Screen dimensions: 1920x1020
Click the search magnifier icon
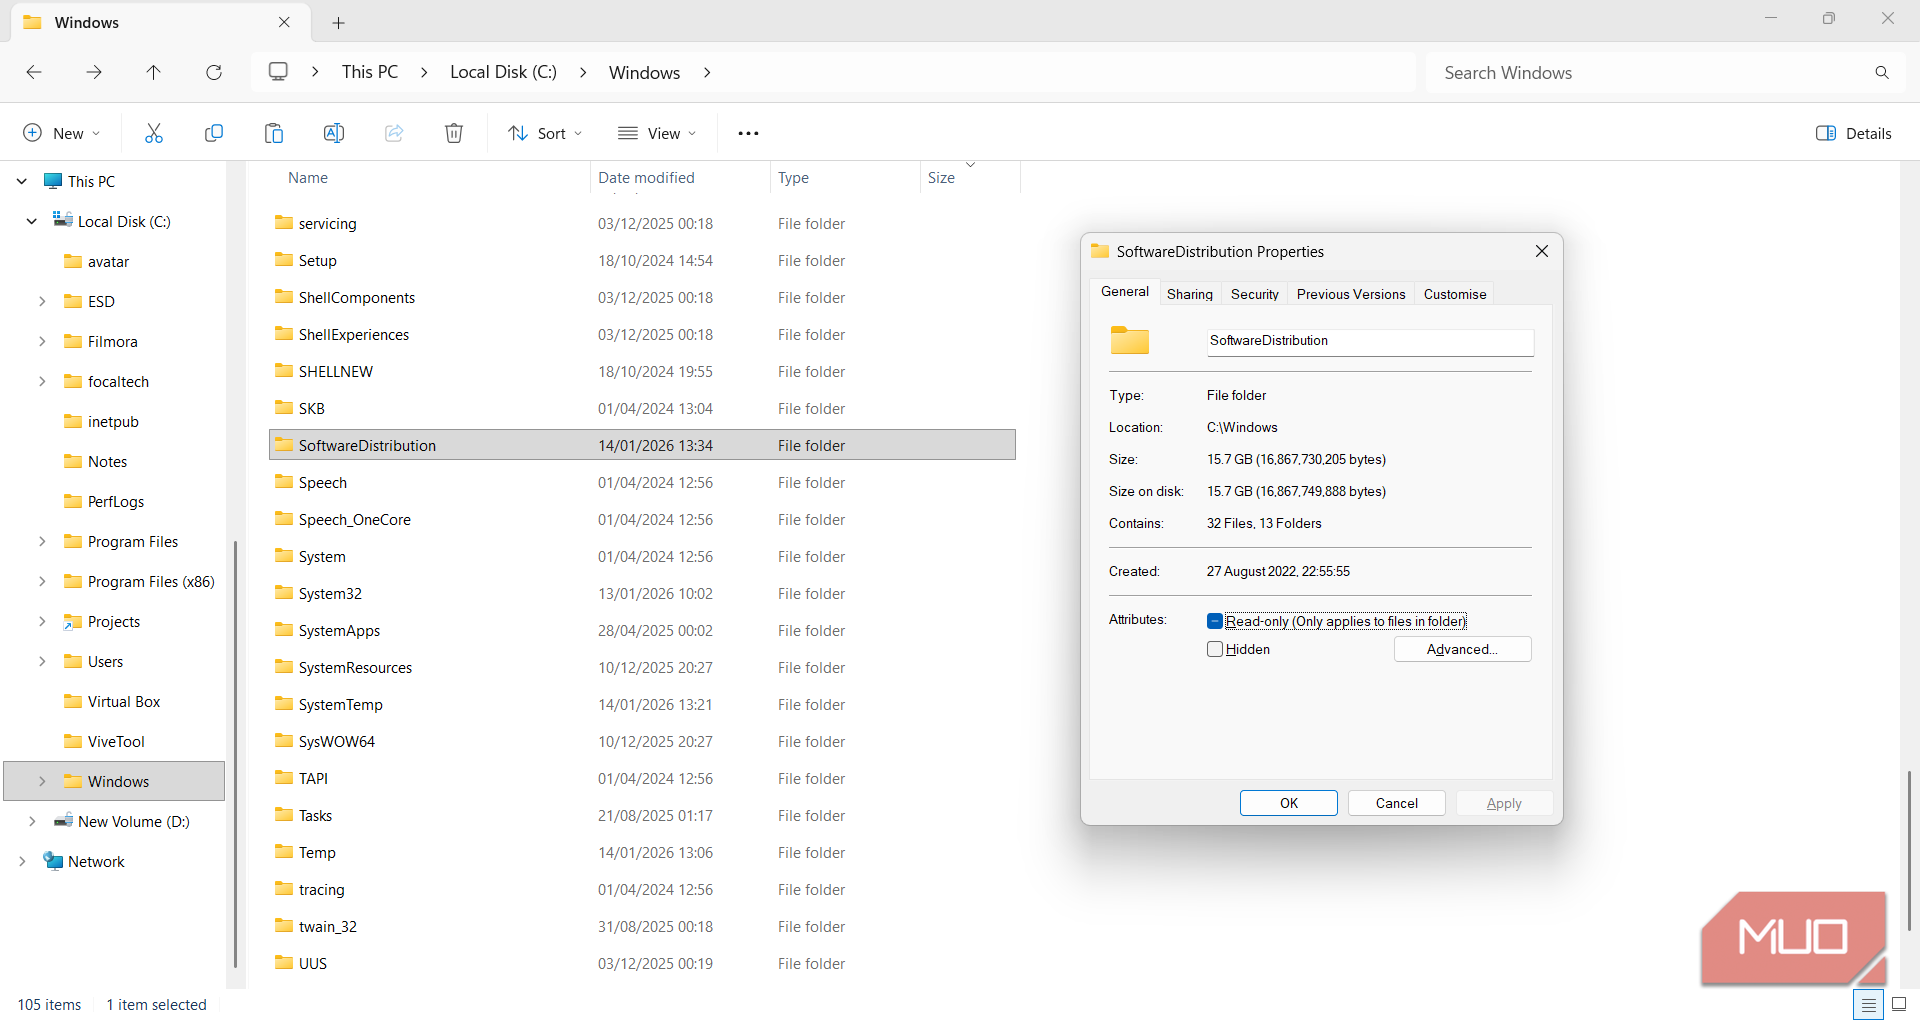click(x=1882, y=72)
